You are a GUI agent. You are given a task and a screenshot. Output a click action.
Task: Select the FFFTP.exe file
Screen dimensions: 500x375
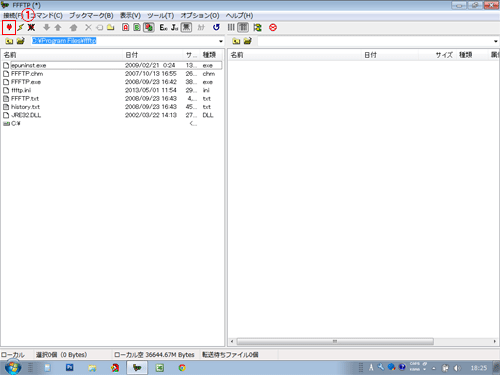pos(112,82)
